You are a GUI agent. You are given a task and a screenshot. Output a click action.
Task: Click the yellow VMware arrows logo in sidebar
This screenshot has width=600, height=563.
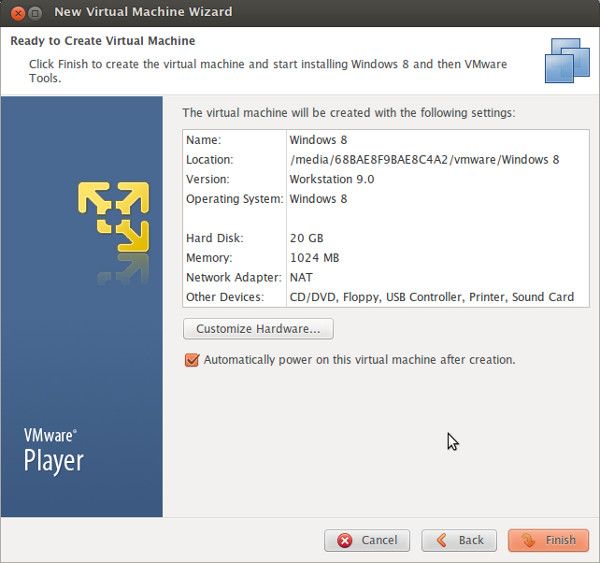[113, 217]
